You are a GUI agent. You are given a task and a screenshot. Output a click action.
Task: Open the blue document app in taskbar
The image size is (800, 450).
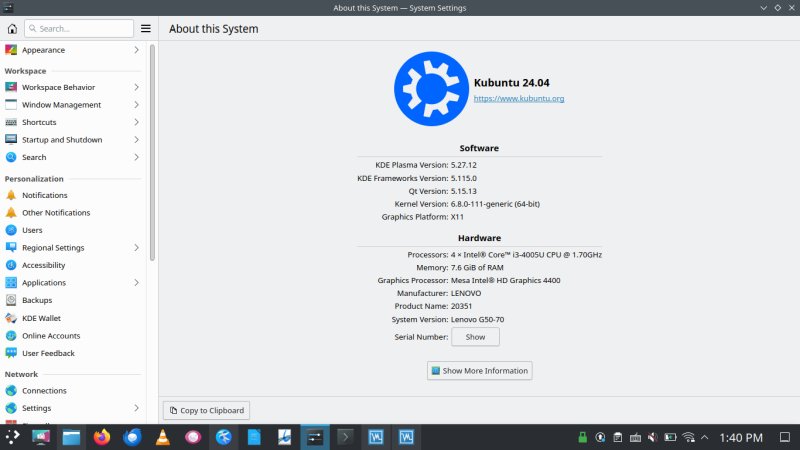click(254, 437)
